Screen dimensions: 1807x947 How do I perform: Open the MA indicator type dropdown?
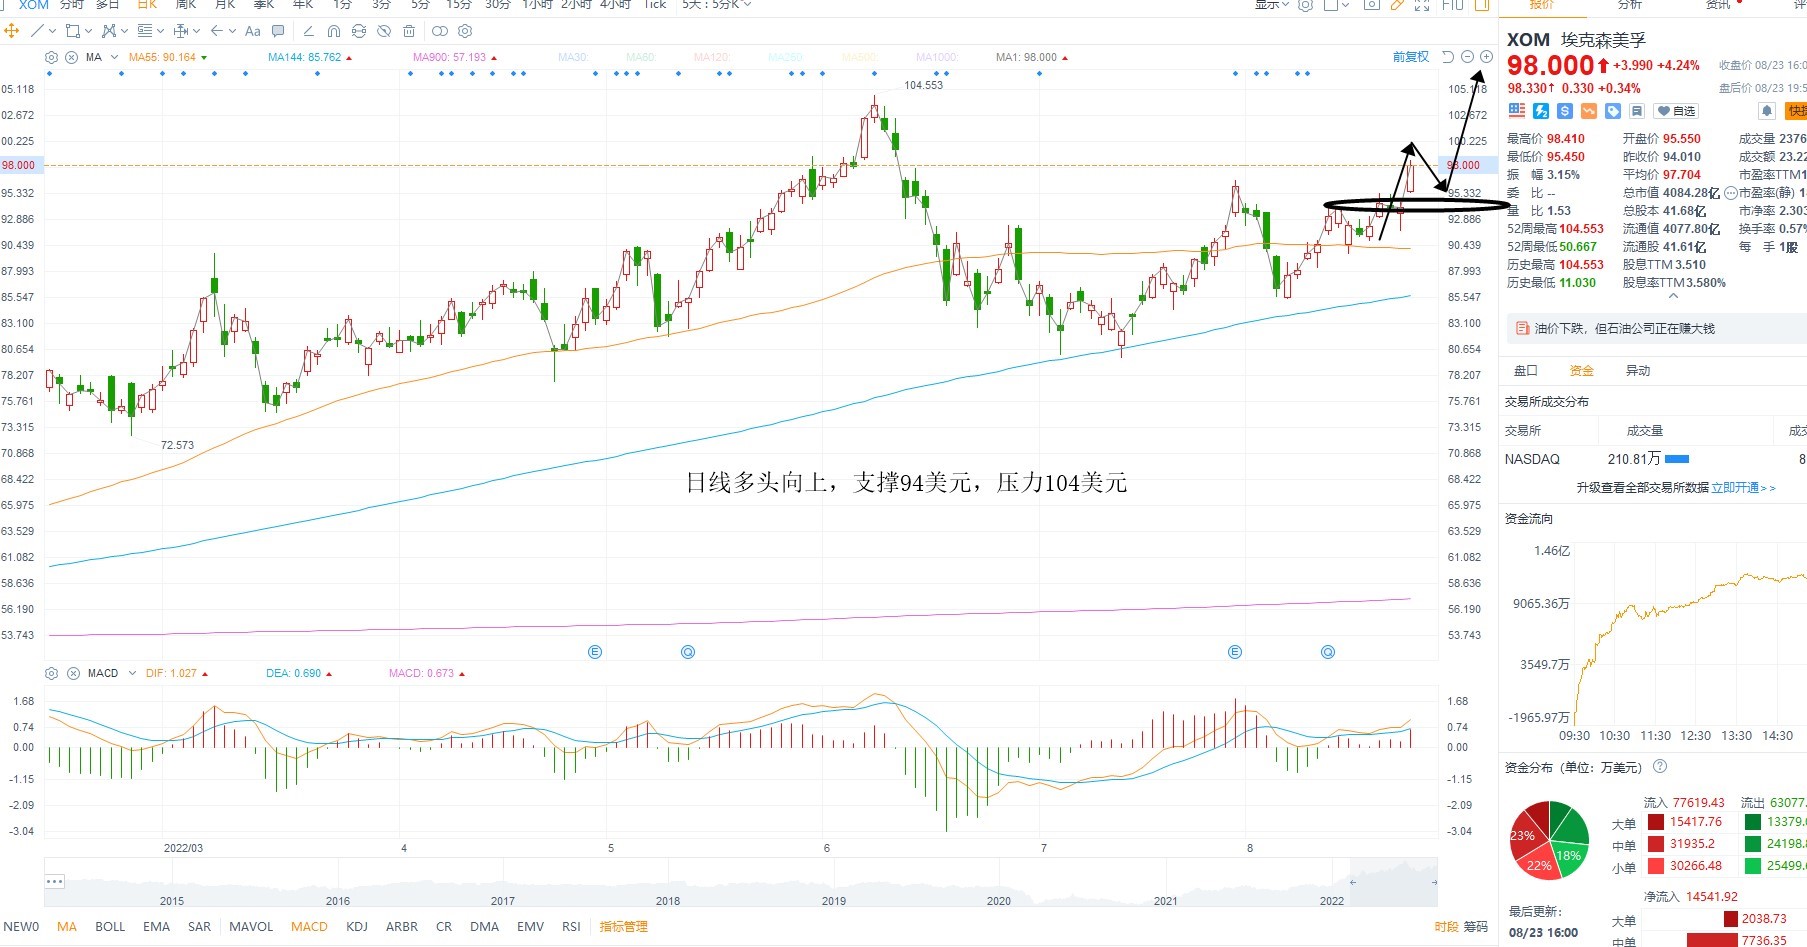click(114, 57)
